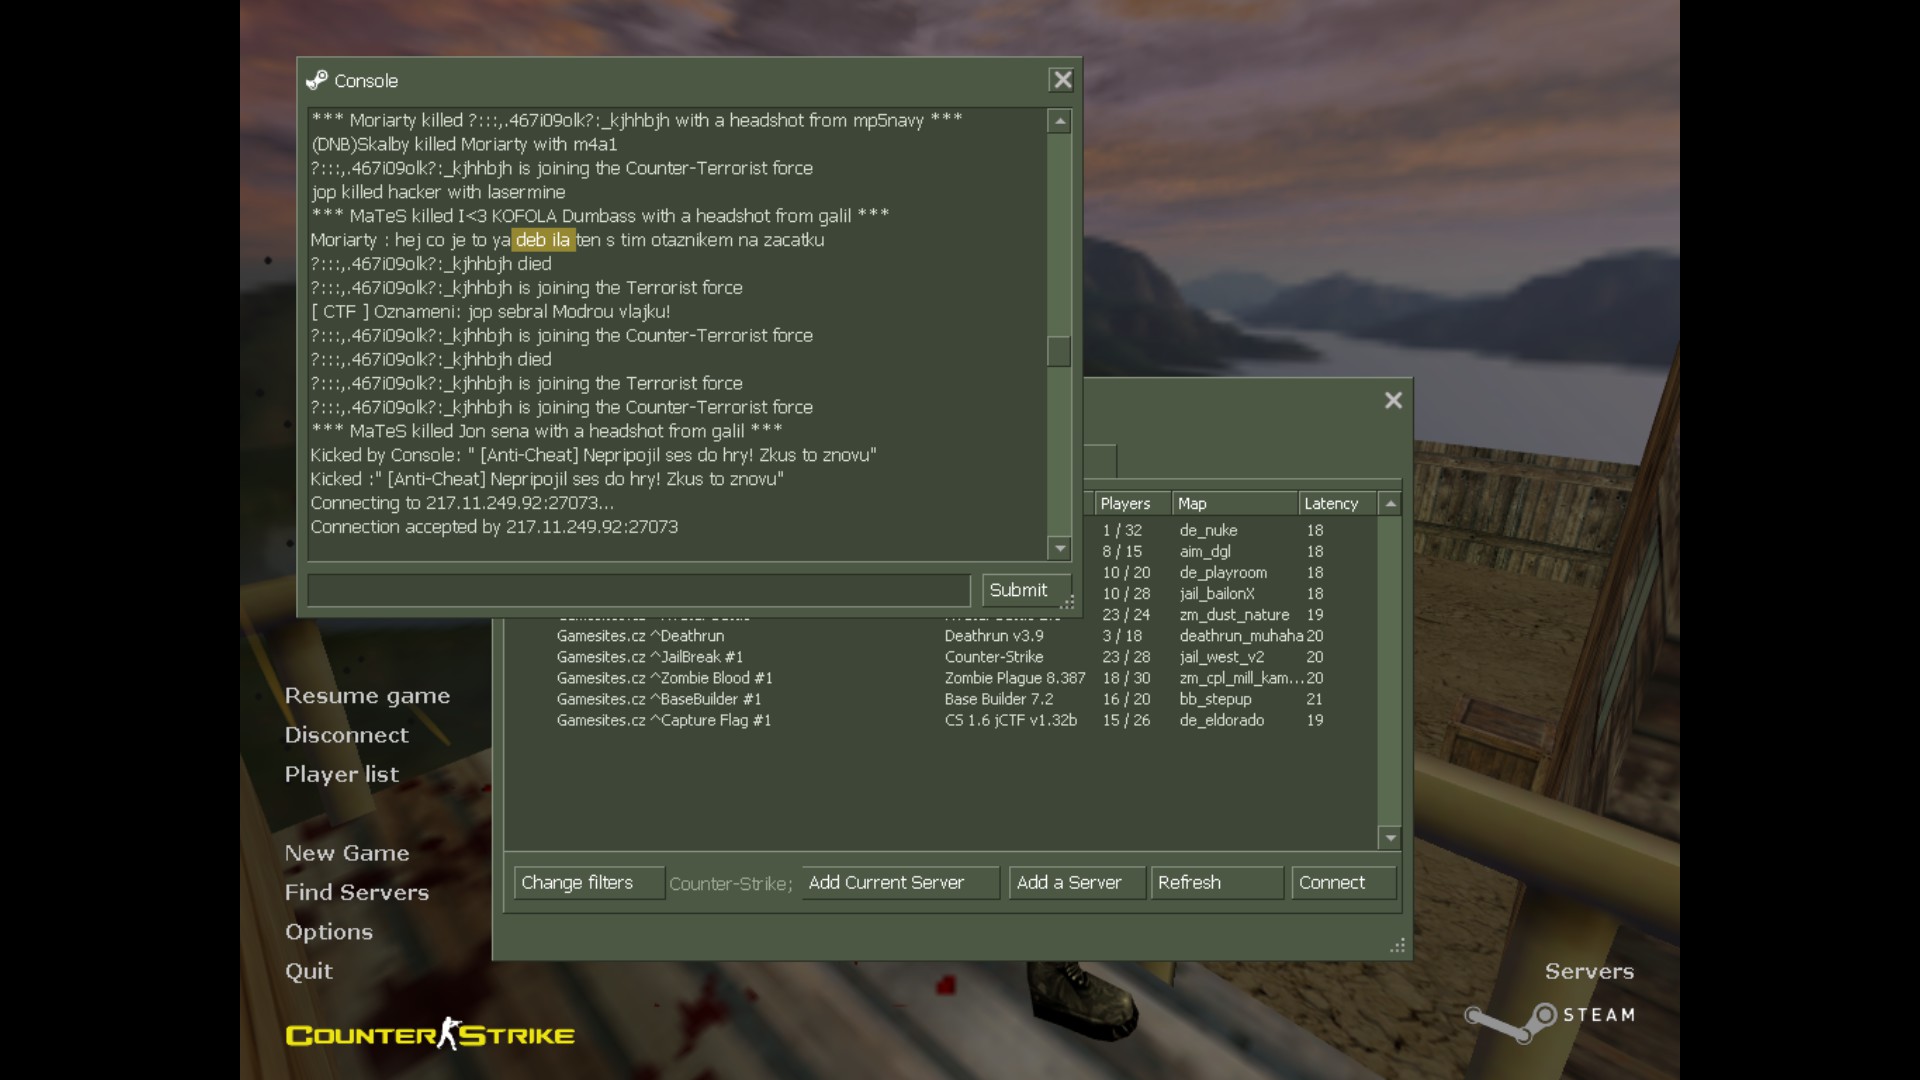Select Resume game menu item
Image resolution: width=1920 pixels, height=1080 pixels.
[x=367, y=696]
